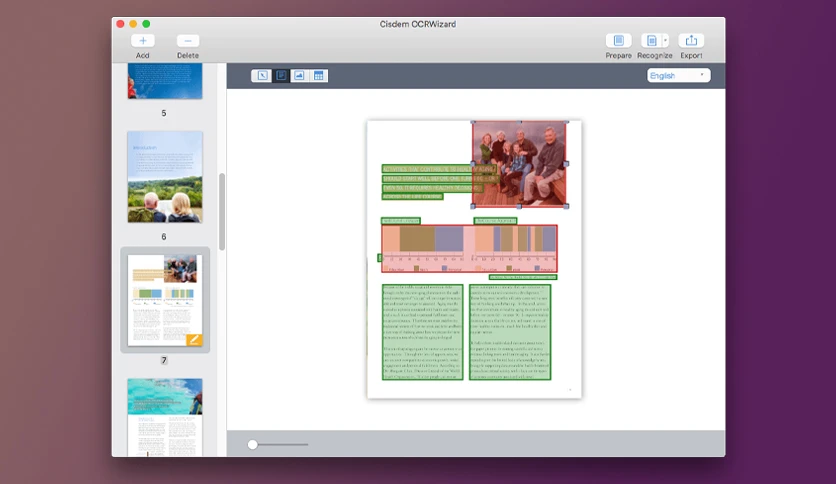Select the table zone marking tool
Image resolution: width=836 pixels, height=484 pixels.
[x=318, y=76]
